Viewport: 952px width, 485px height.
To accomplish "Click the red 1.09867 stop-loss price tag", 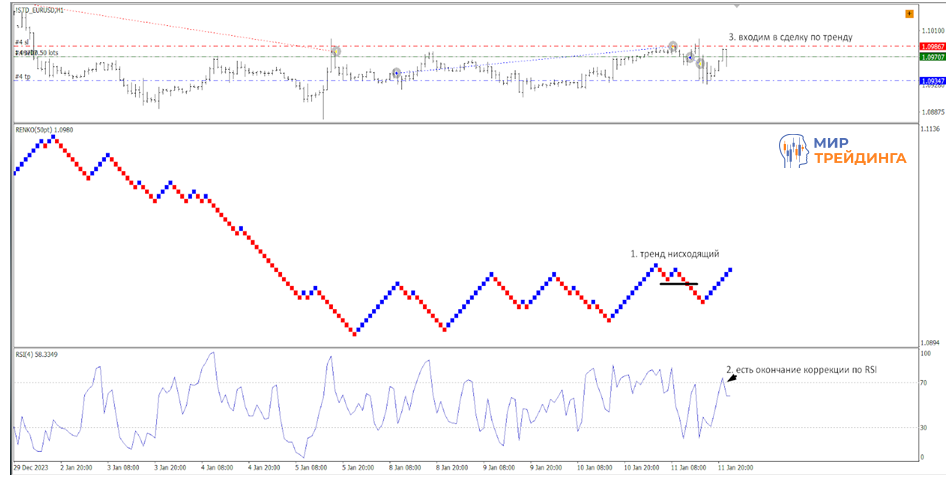I will 932,46.
